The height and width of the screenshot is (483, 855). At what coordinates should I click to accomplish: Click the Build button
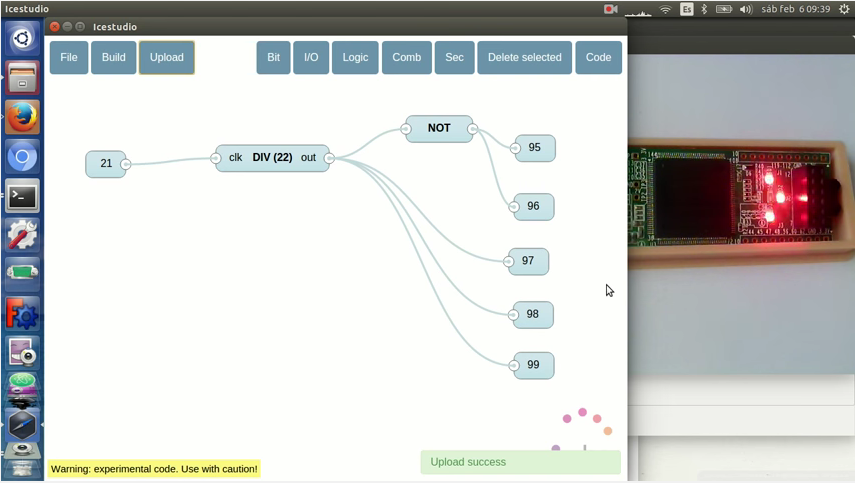[x=114, y=58]
